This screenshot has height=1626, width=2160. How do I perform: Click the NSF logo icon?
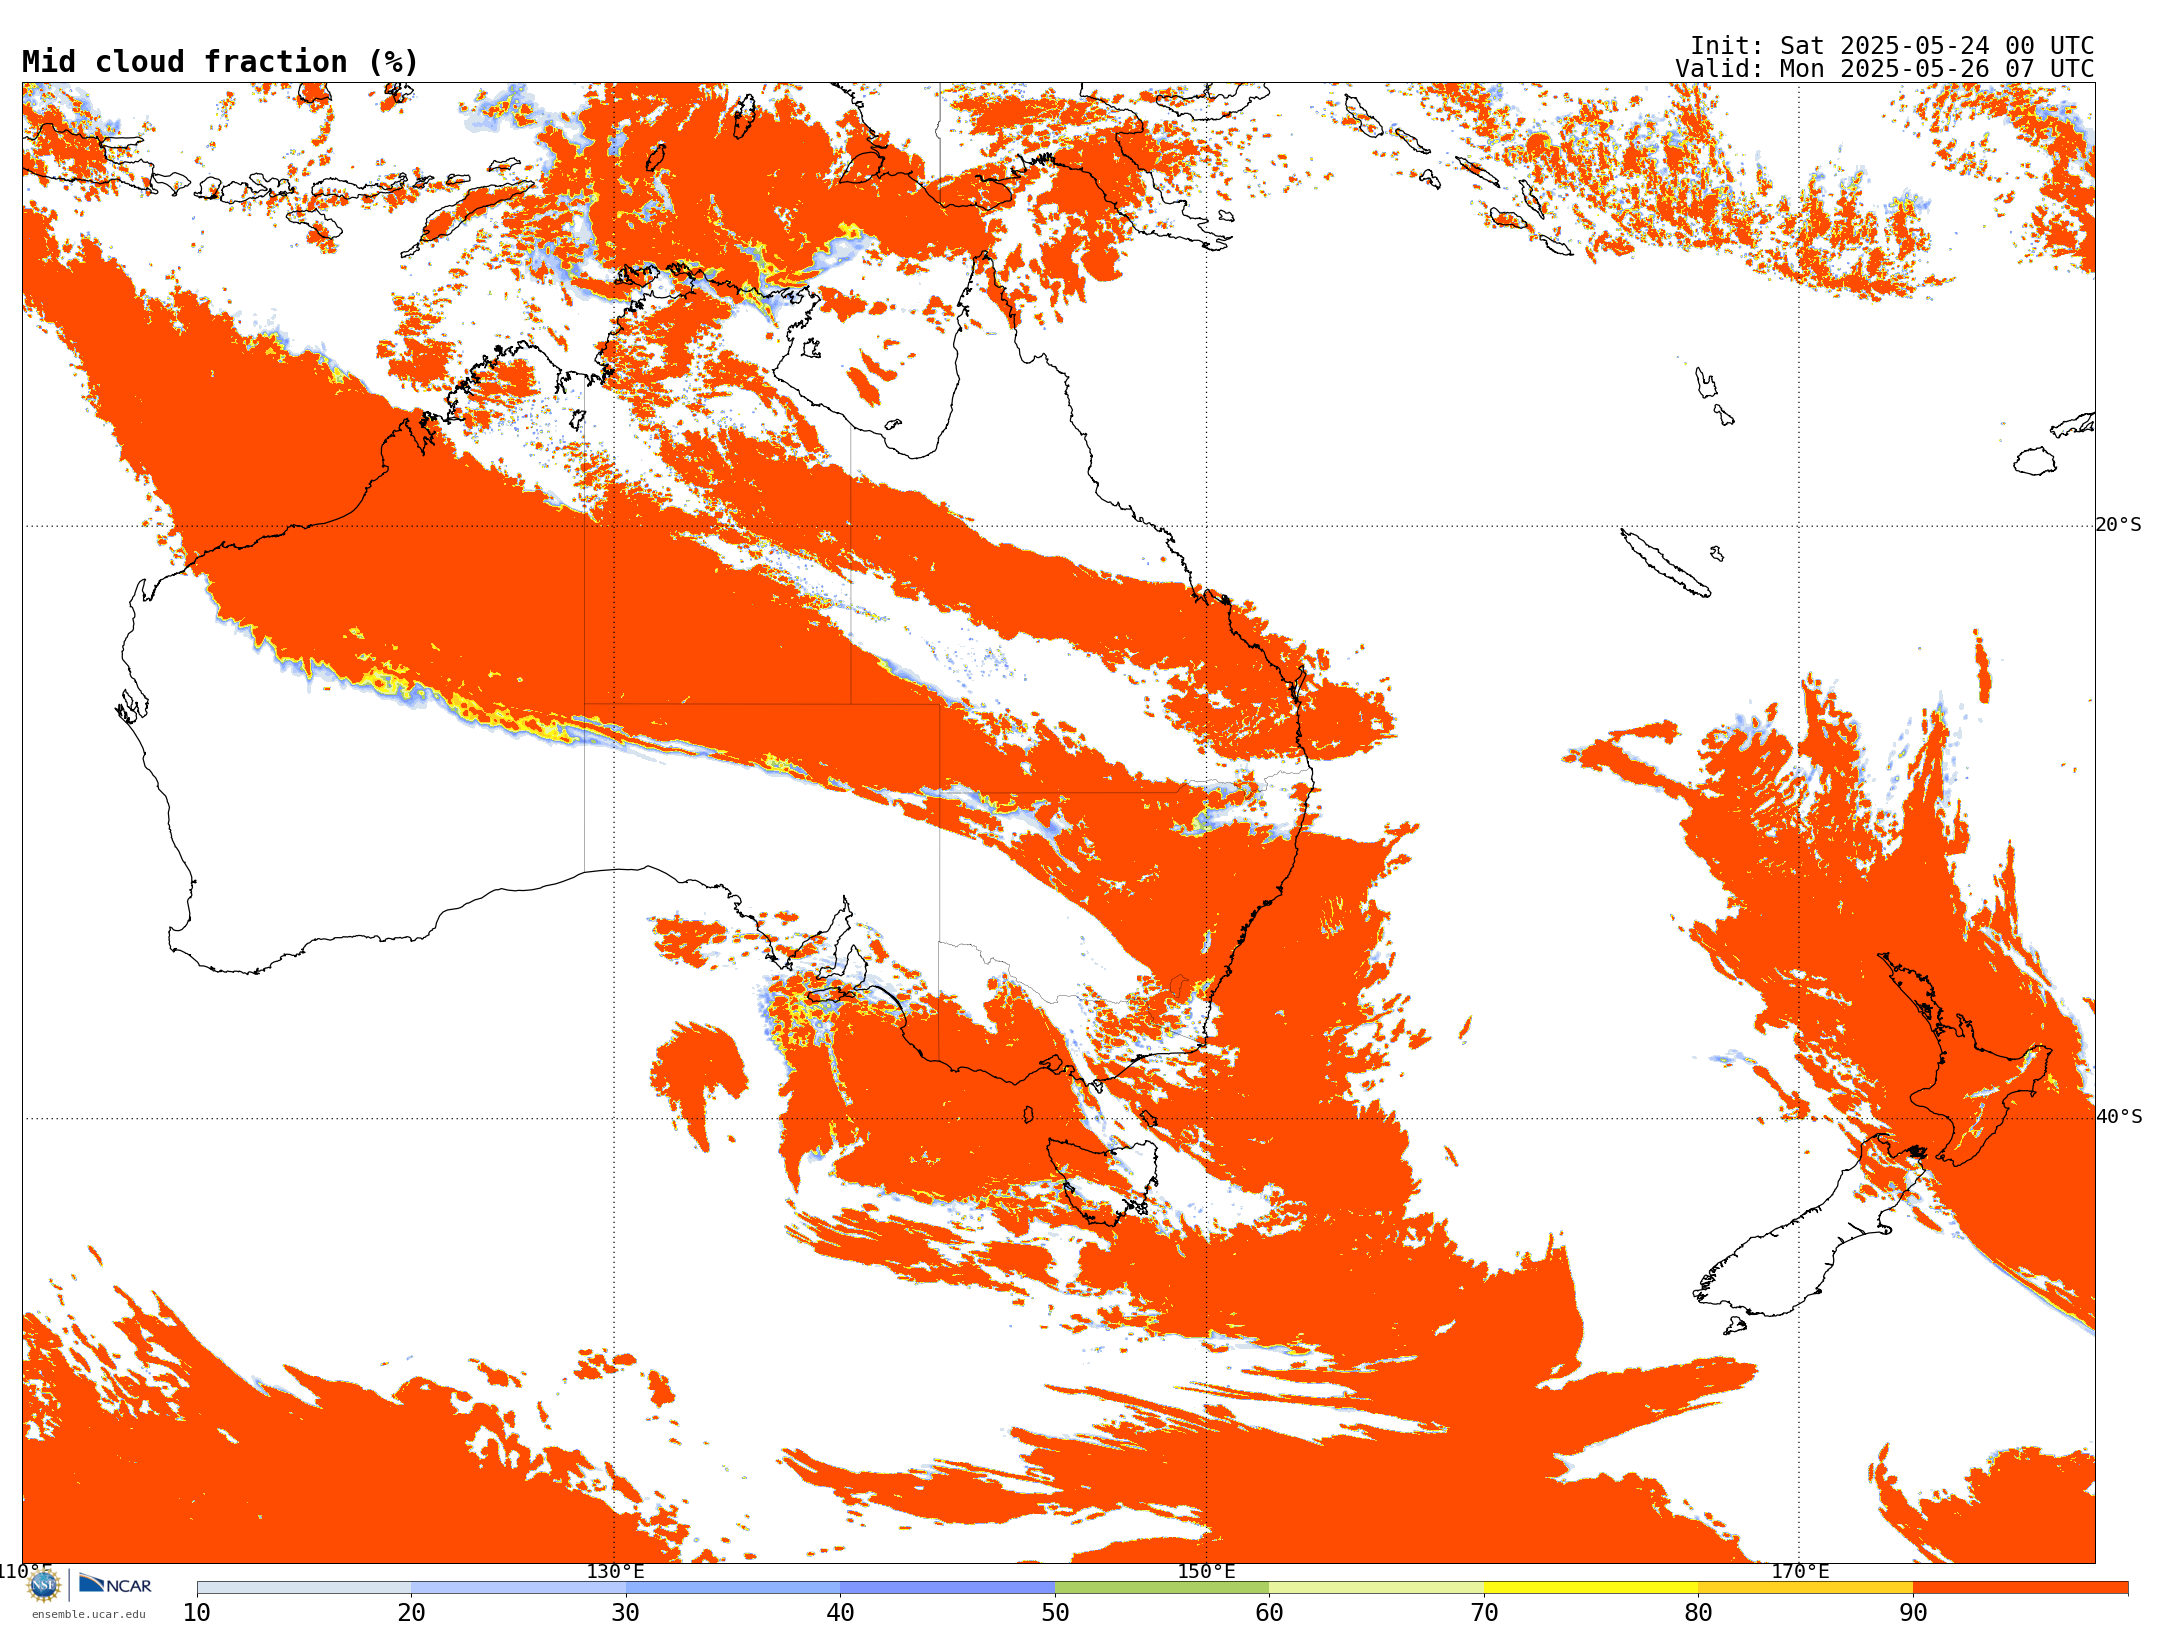click(x=44, y=1585)
